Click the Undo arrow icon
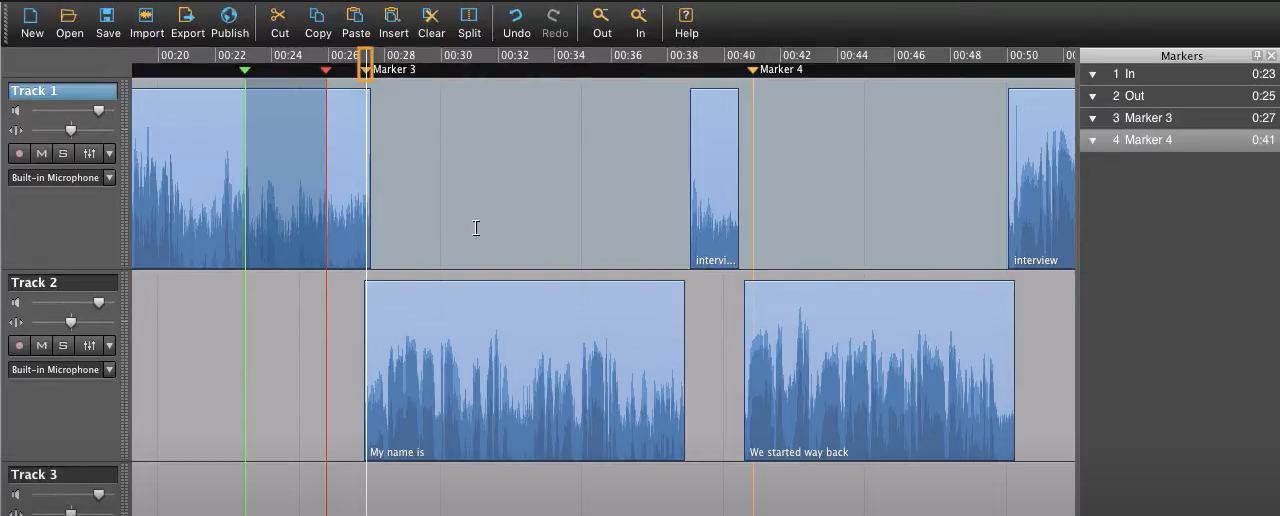Screen dimensions: 1280x516 click(516, 16)
